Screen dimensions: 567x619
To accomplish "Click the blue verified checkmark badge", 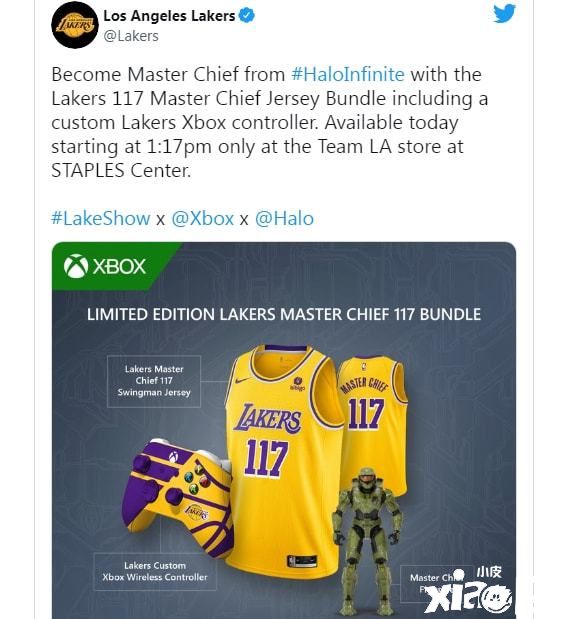I will tap(247, 16).
